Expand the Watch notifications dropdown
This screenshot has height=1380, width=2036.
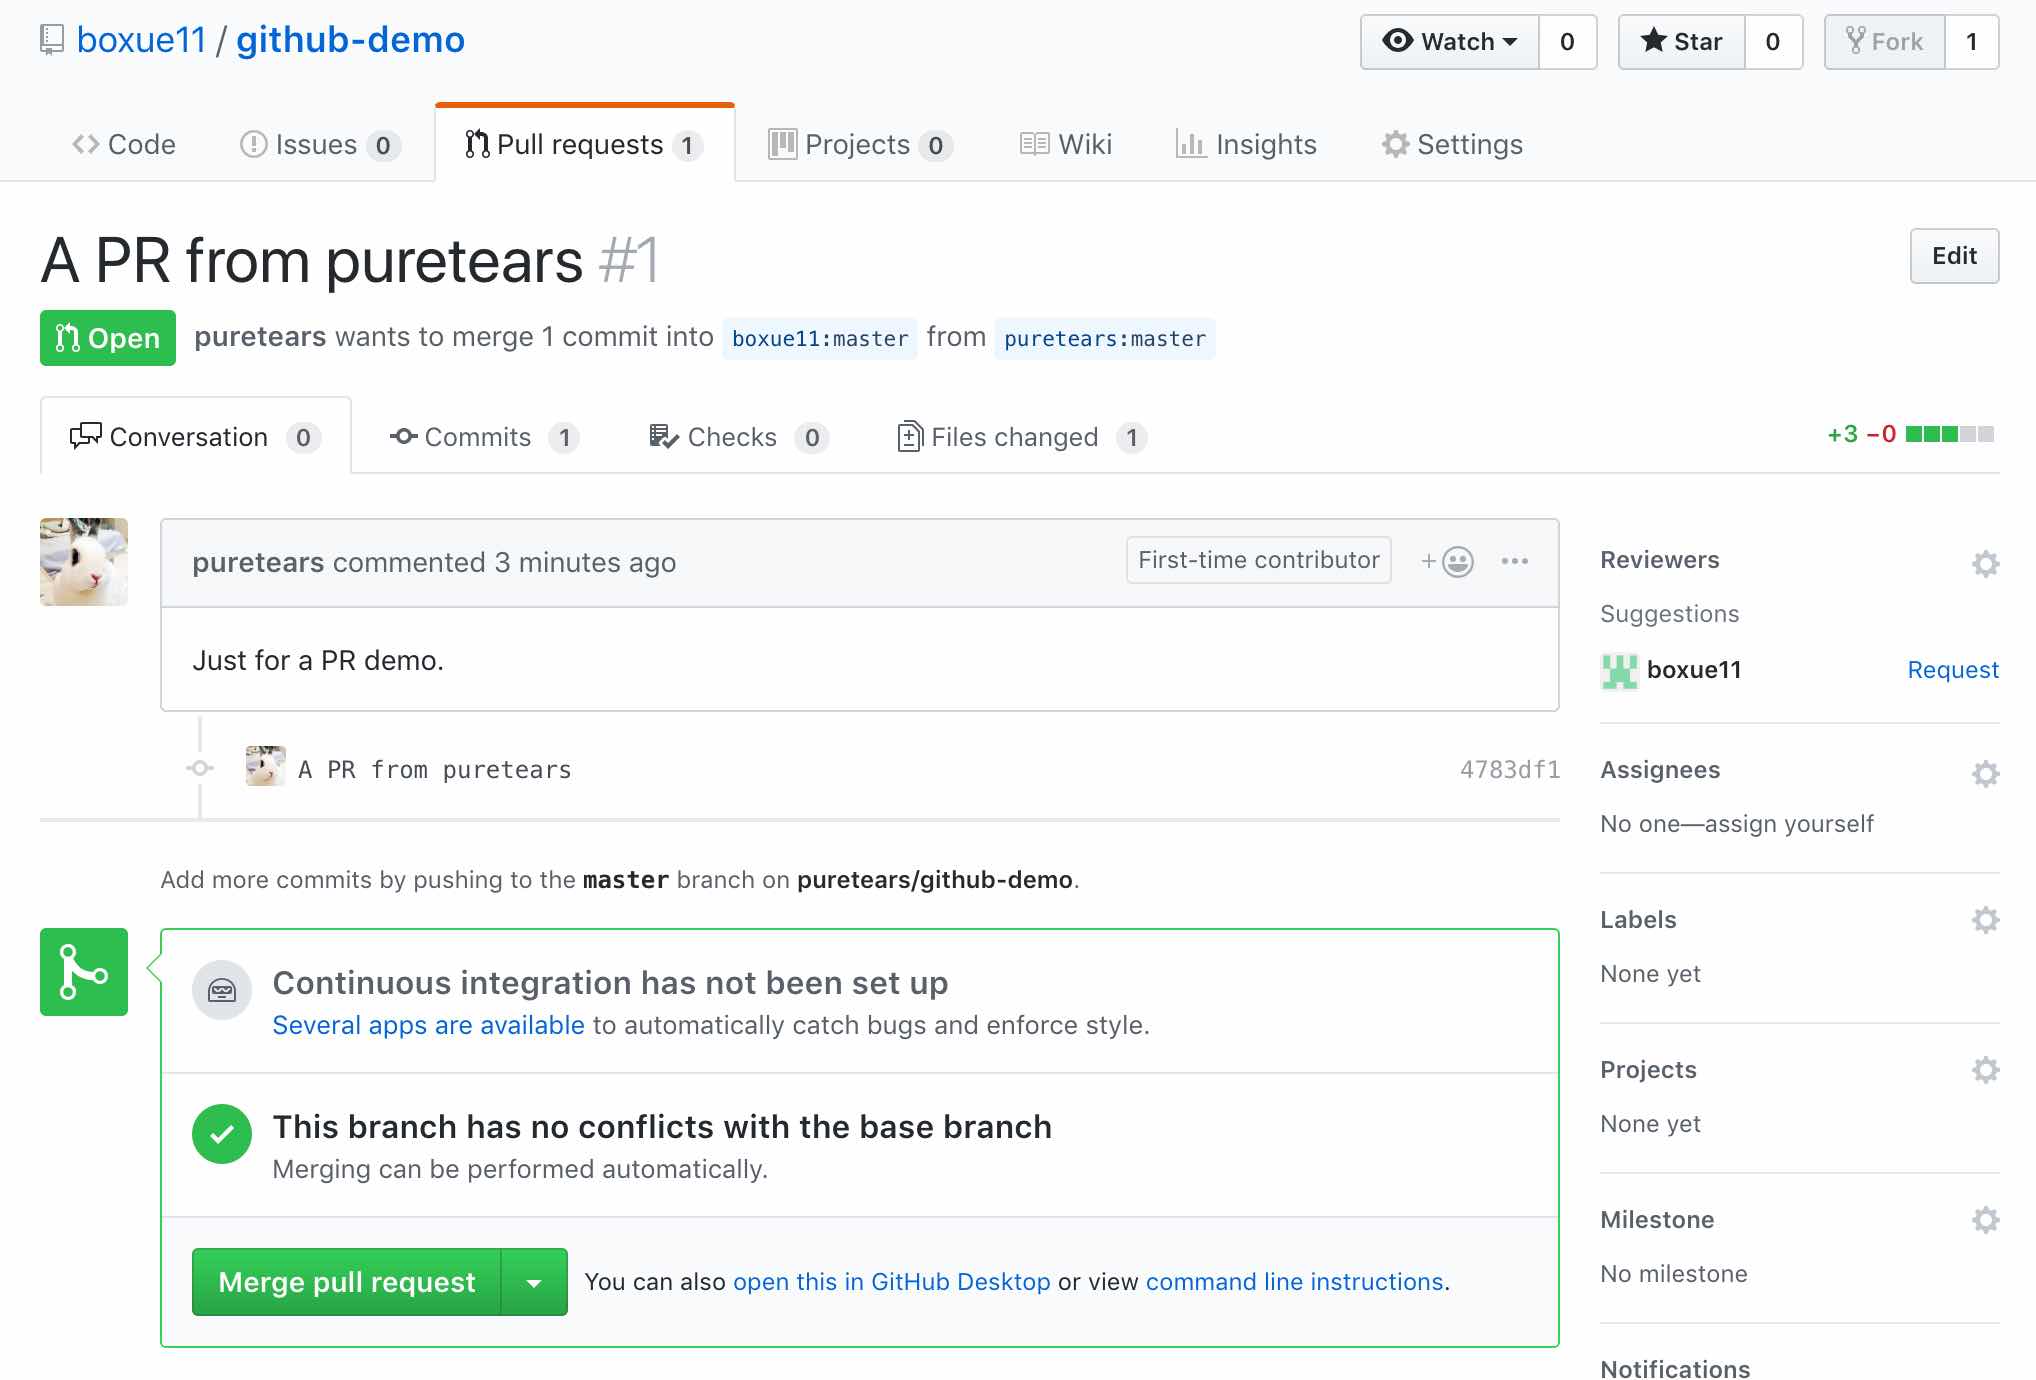(x=1450, y=42)
